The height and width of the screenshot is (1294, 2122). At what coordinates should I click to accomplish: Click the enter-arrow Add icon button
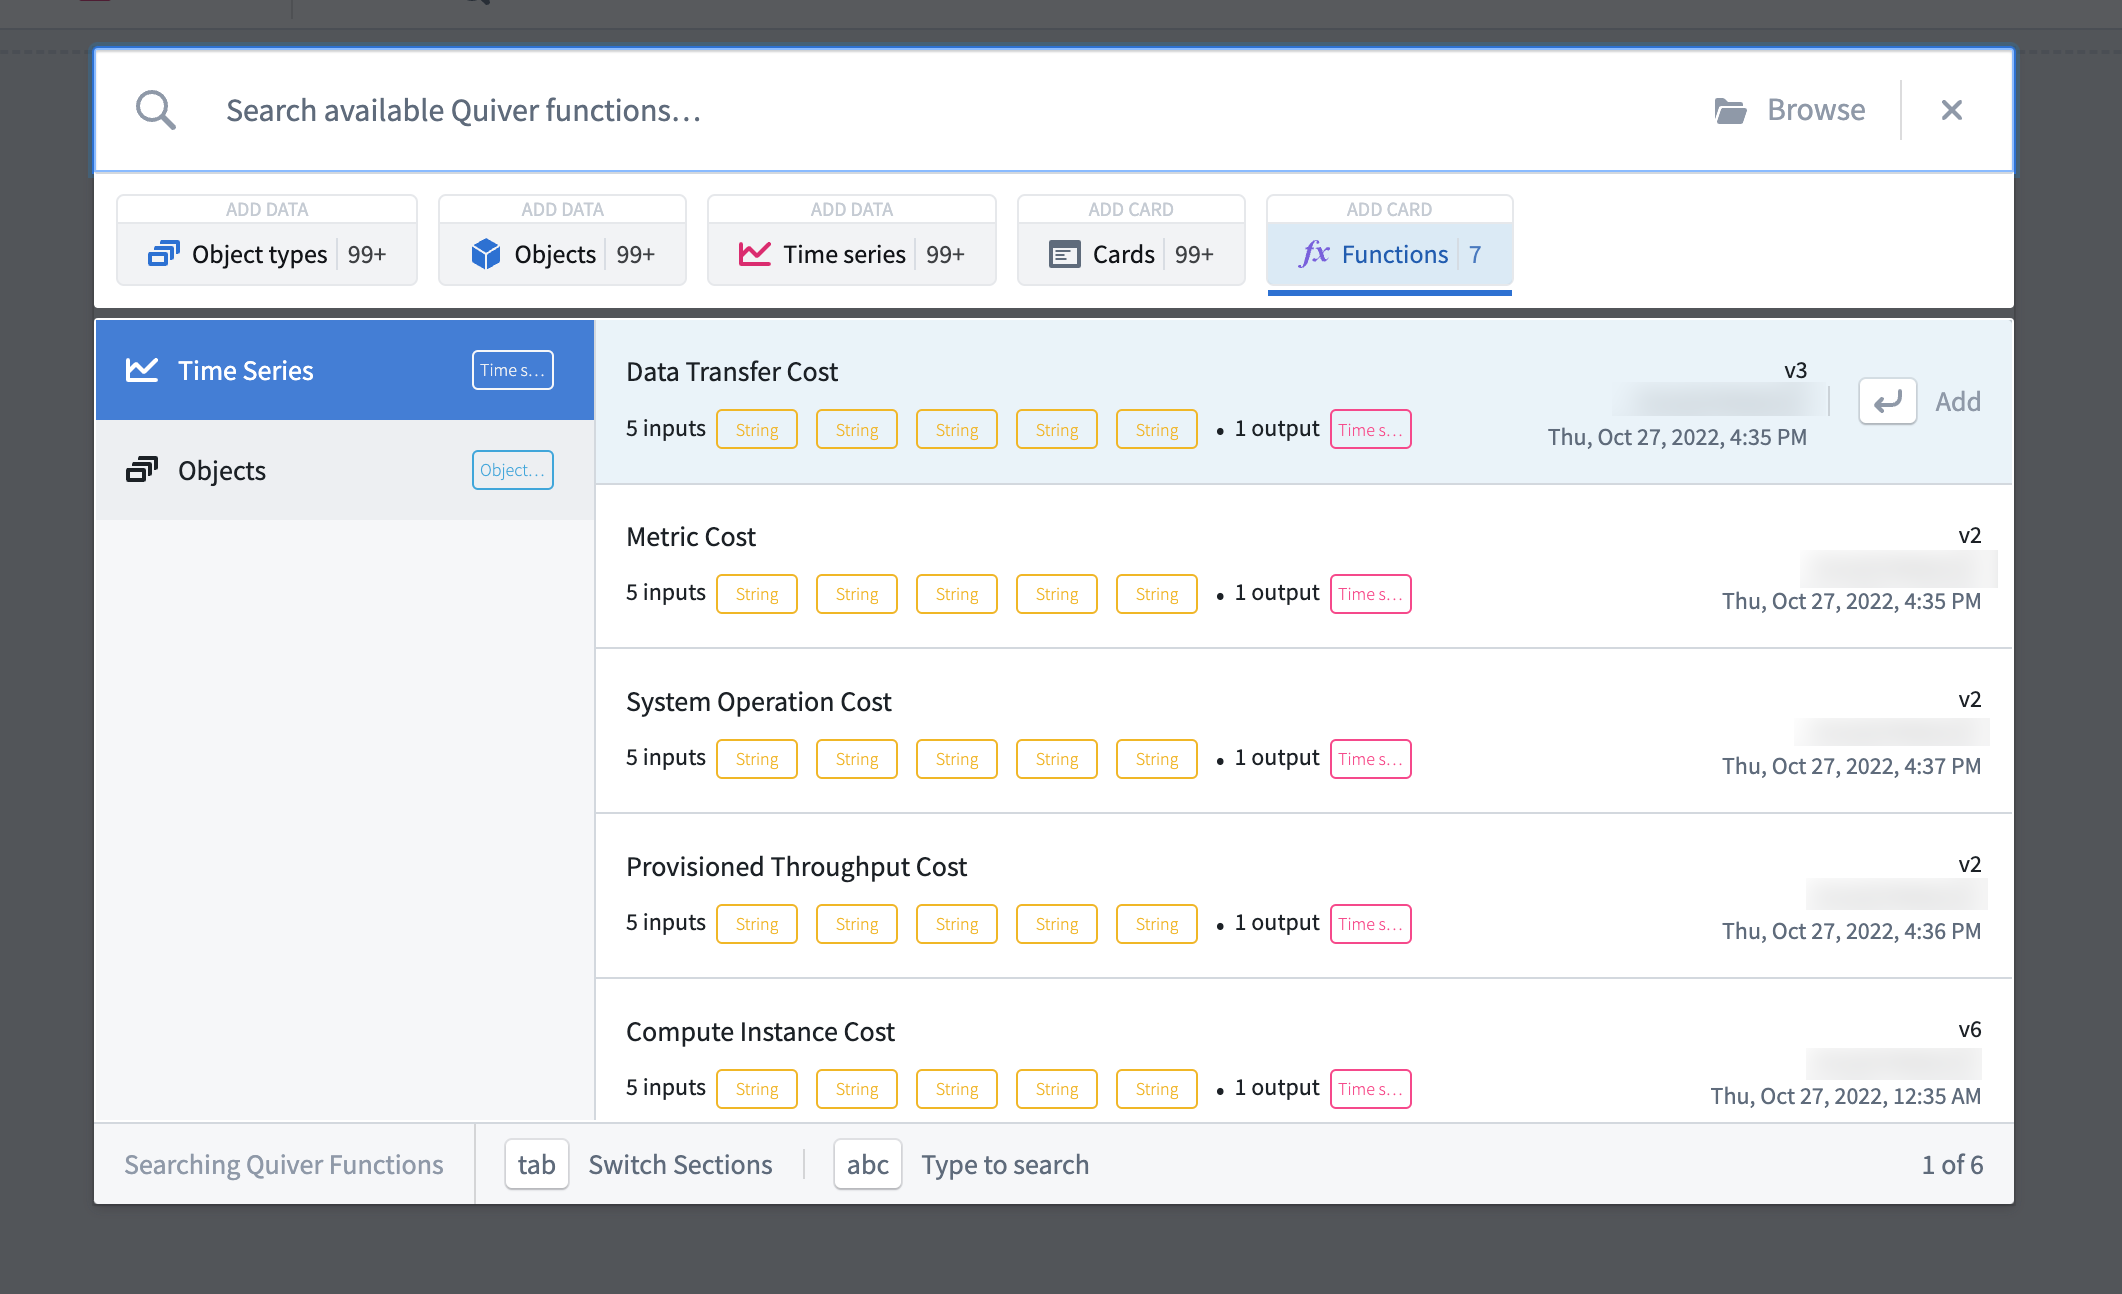(x=1887, y=402)
